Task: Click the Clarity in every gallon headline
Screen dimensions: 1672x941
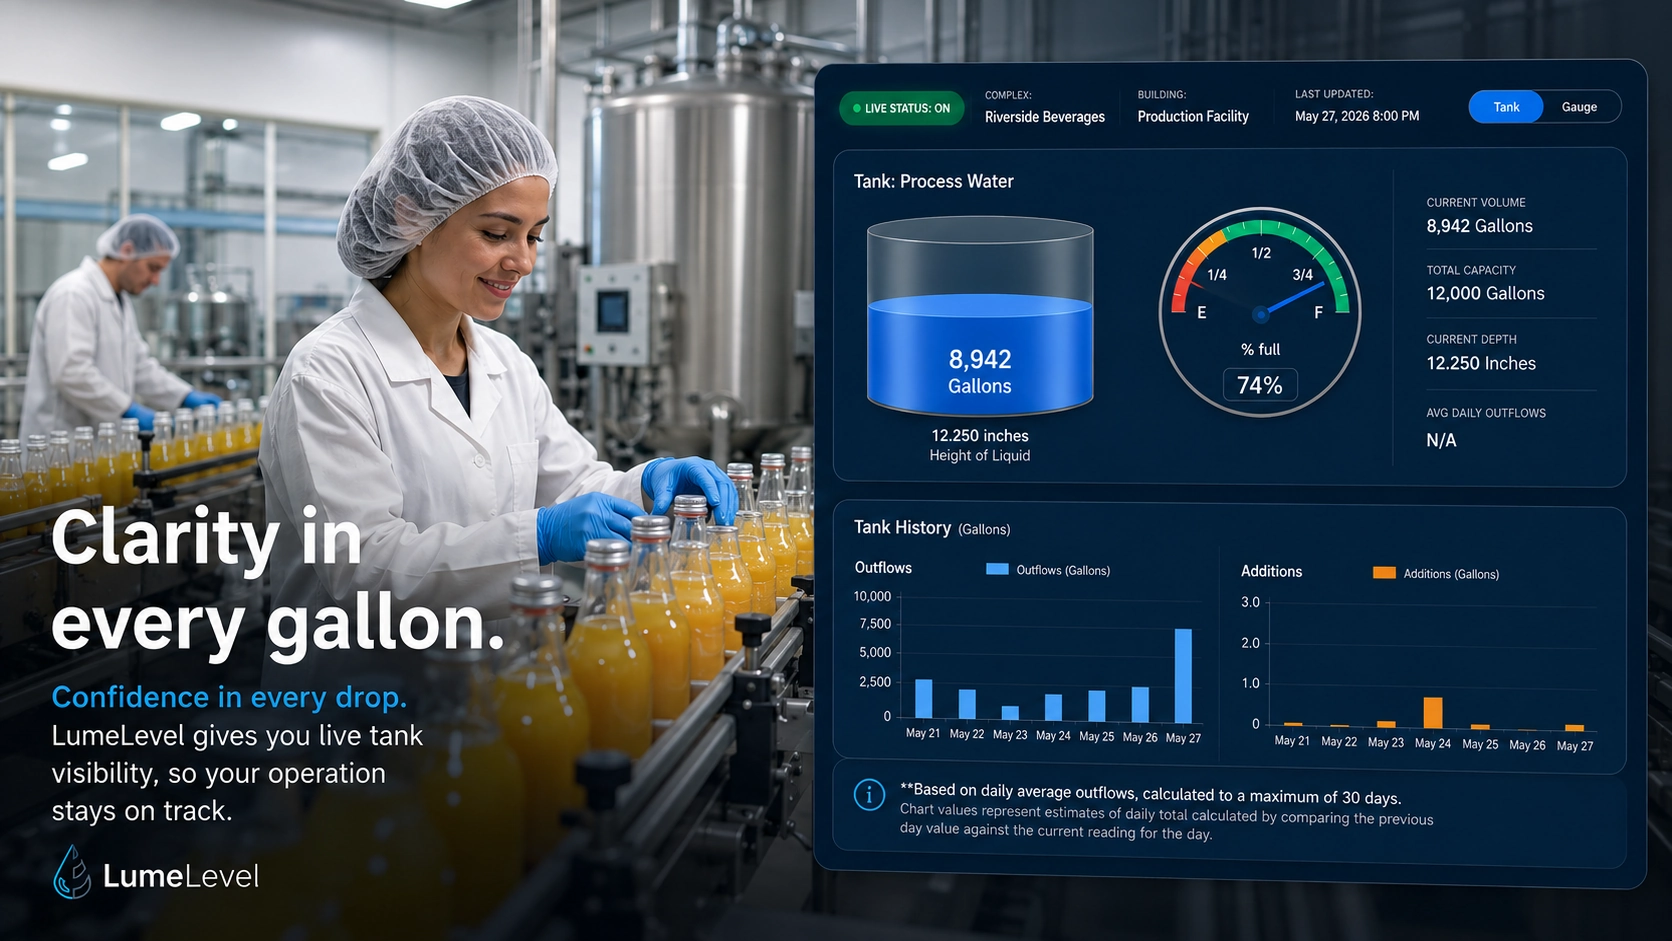Action: [278, 580]
